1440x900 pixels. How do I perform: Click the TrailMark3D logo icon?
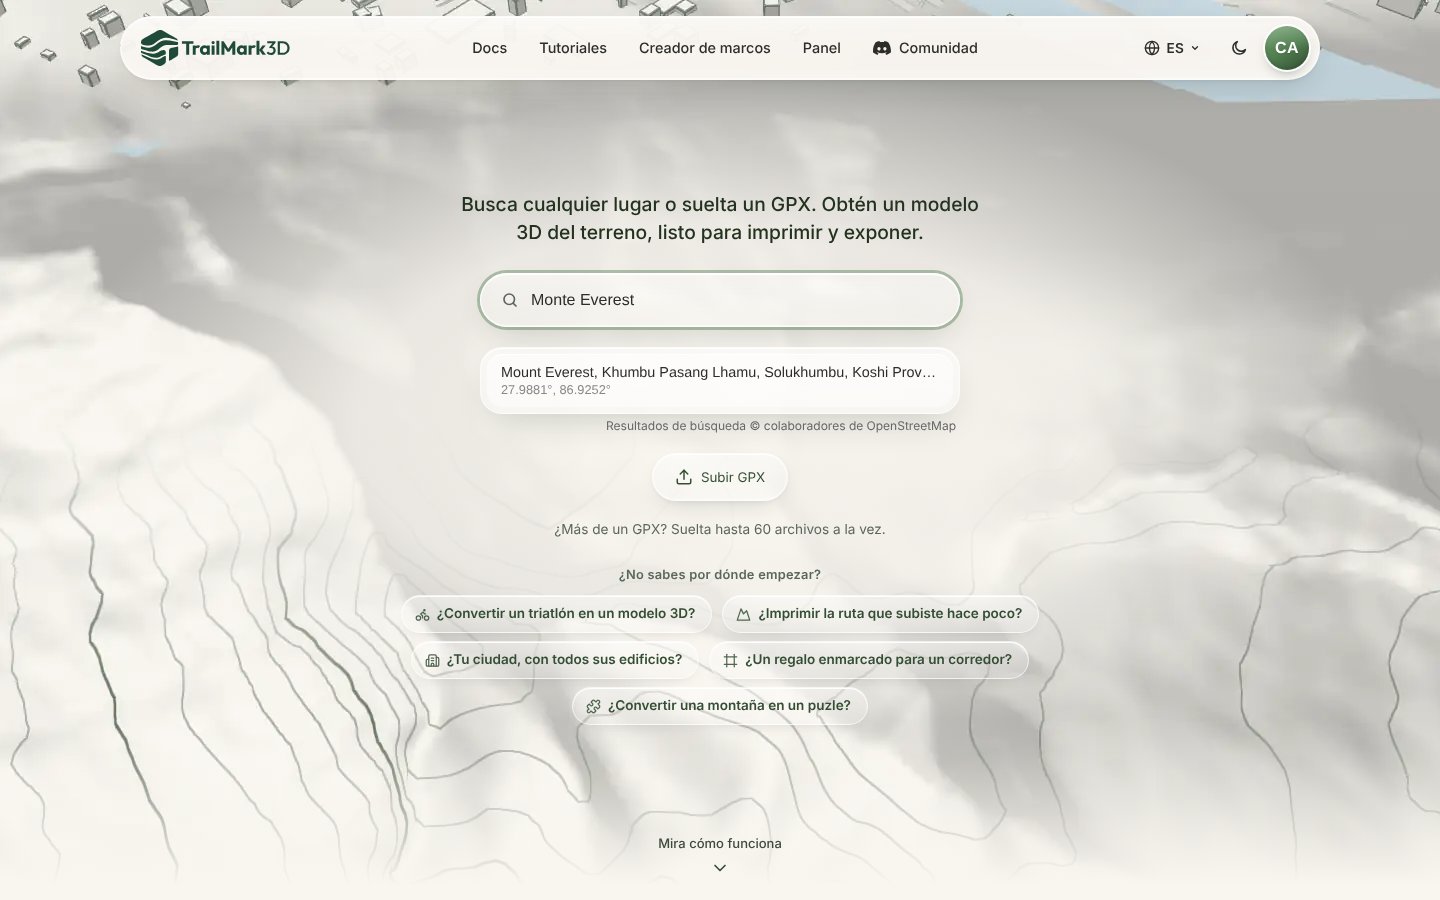pyautogui.click(x=159, y=48)
